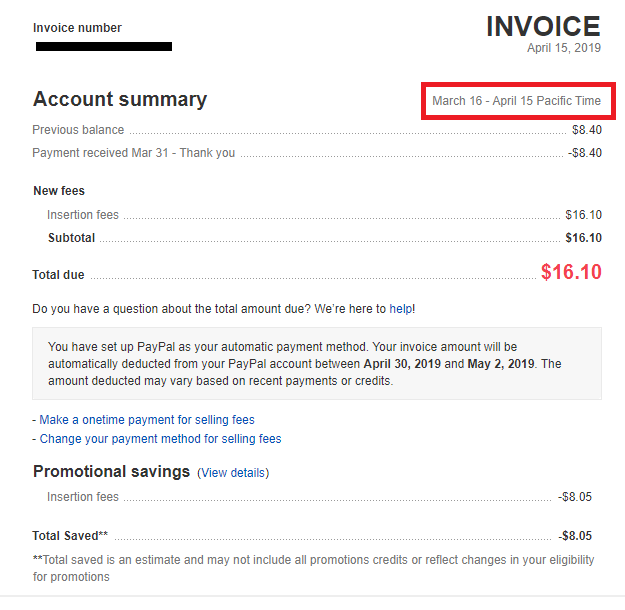
Task: Click the April 15, 2019 invoice date
Action: [x=564, y=47]
